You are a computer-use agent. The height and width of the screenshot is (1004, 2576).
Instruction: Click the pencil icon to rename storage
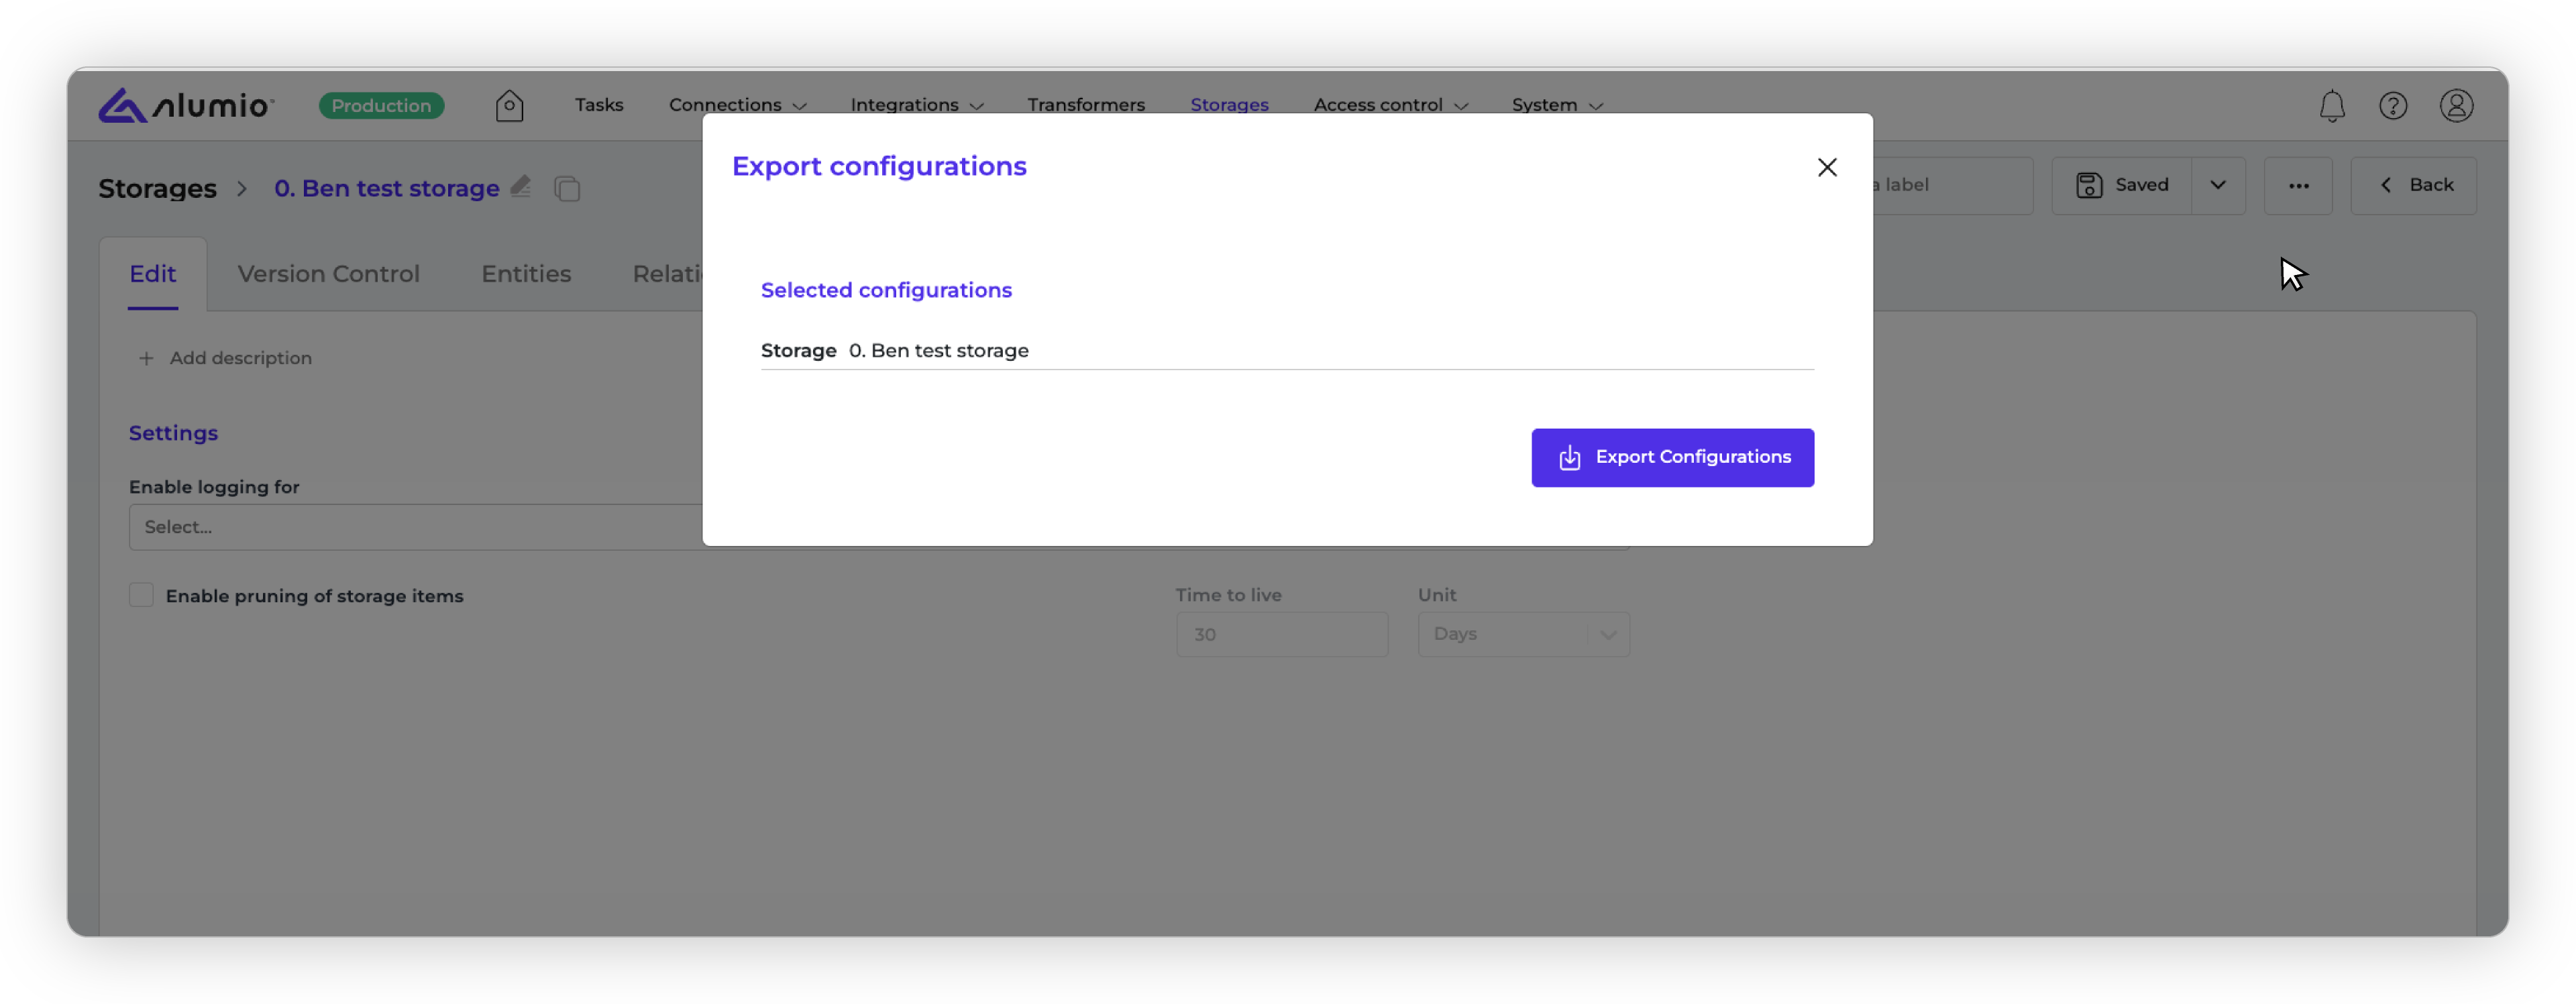[x=520, y=186]
